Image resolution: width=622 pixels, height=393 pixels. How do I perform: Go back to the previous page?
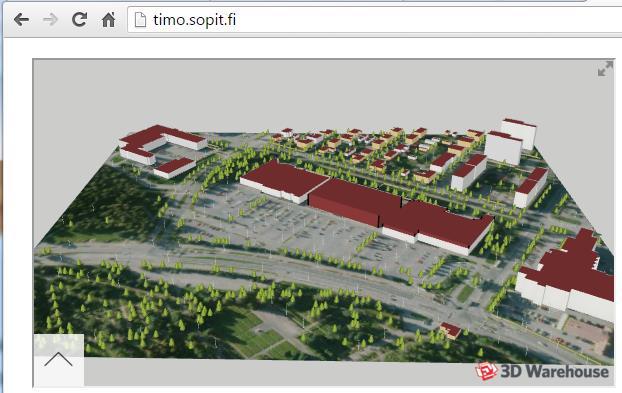click(x=21, y=19)
